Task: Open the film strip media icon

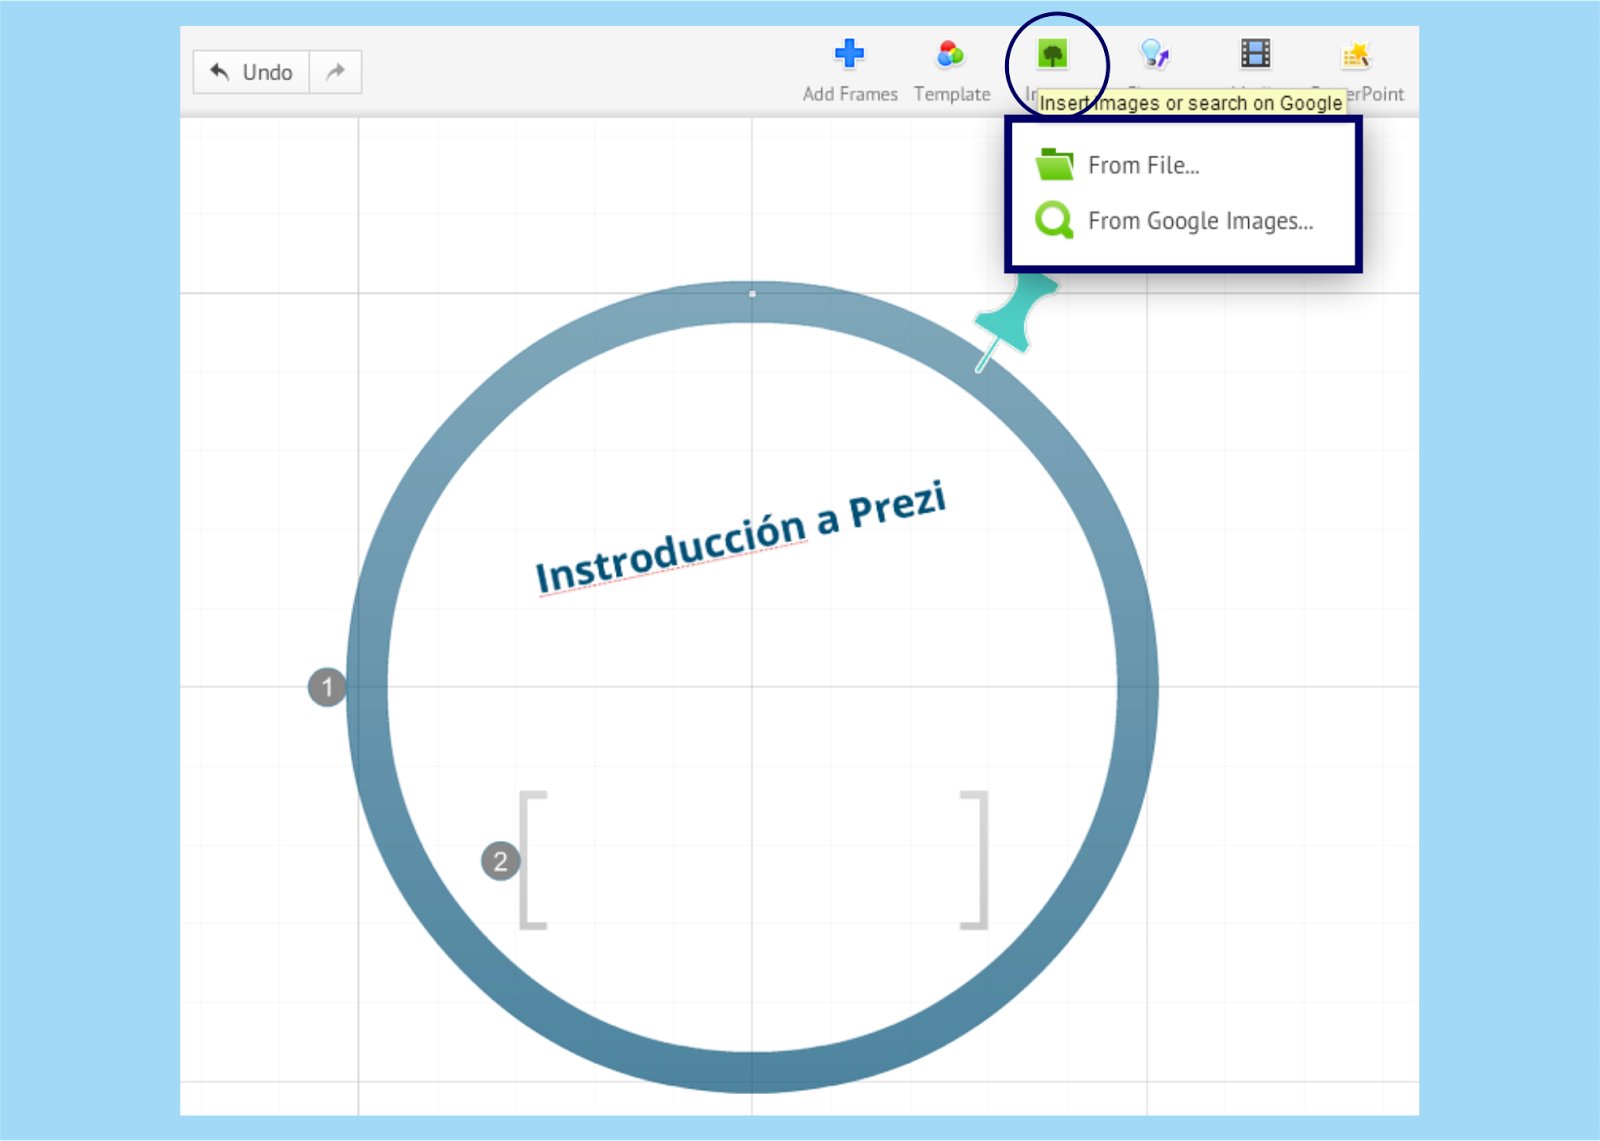Action: (1255, 53)
